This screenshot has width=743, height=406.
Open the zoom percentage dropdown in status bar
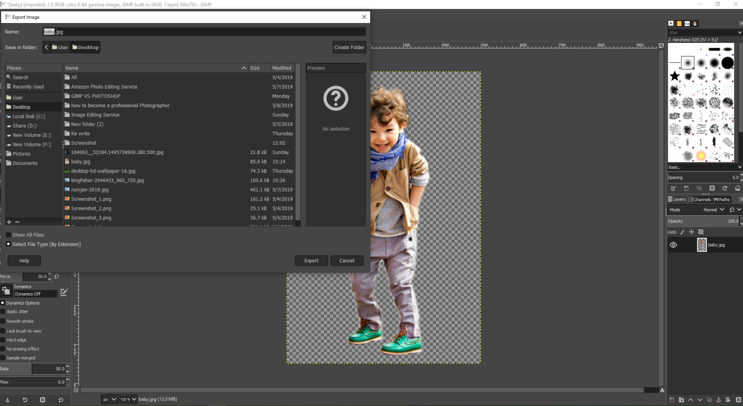click(128, 399)
